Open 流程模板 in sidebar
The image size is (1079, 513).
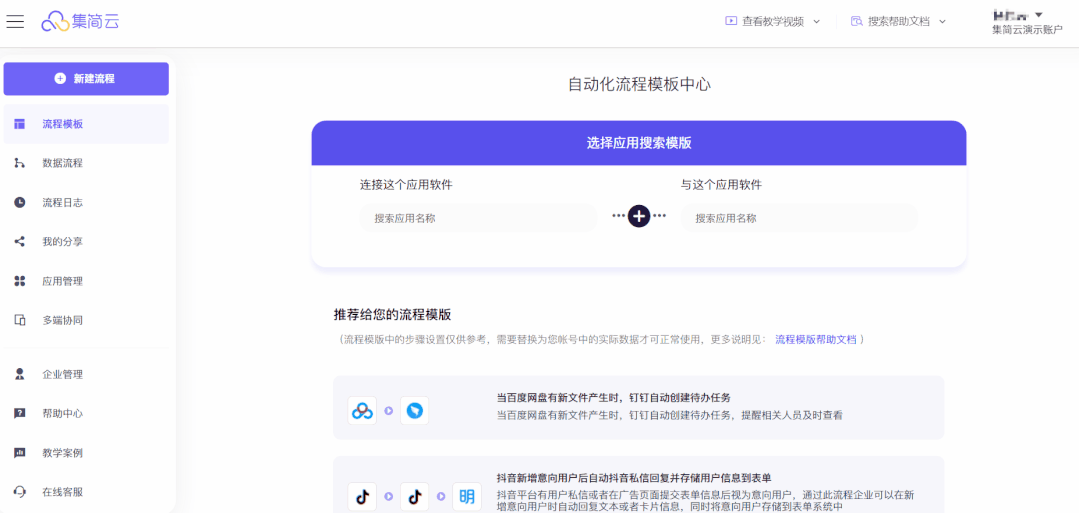(86, 124)
